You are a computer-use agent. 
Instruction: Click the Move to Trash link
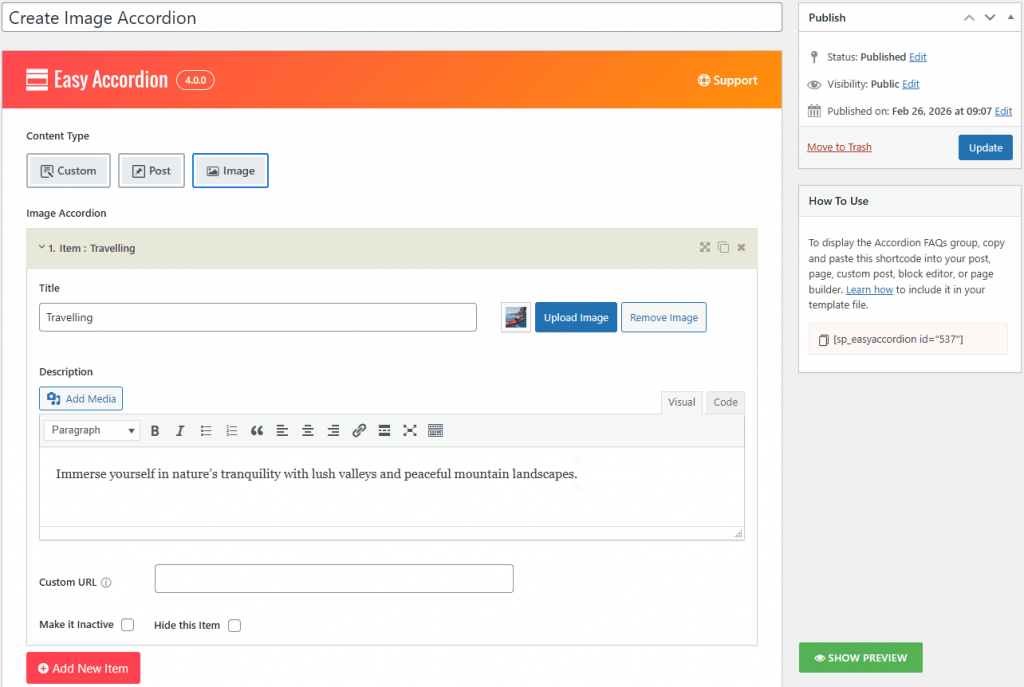839,147
